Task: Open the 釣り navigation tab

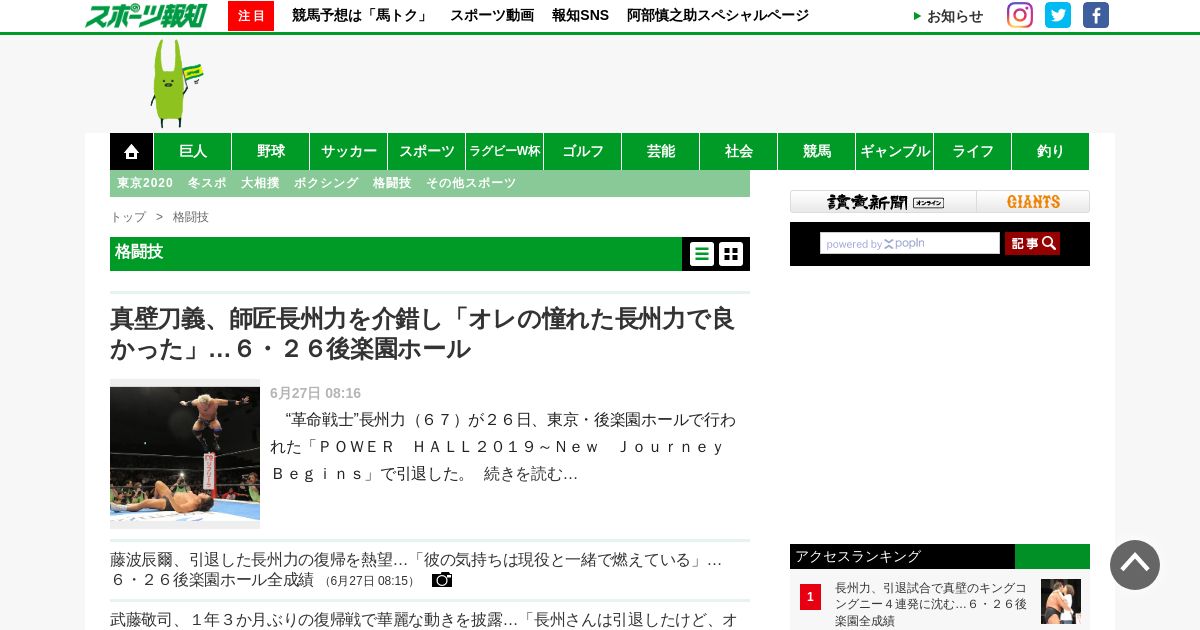Action: 1051,151
